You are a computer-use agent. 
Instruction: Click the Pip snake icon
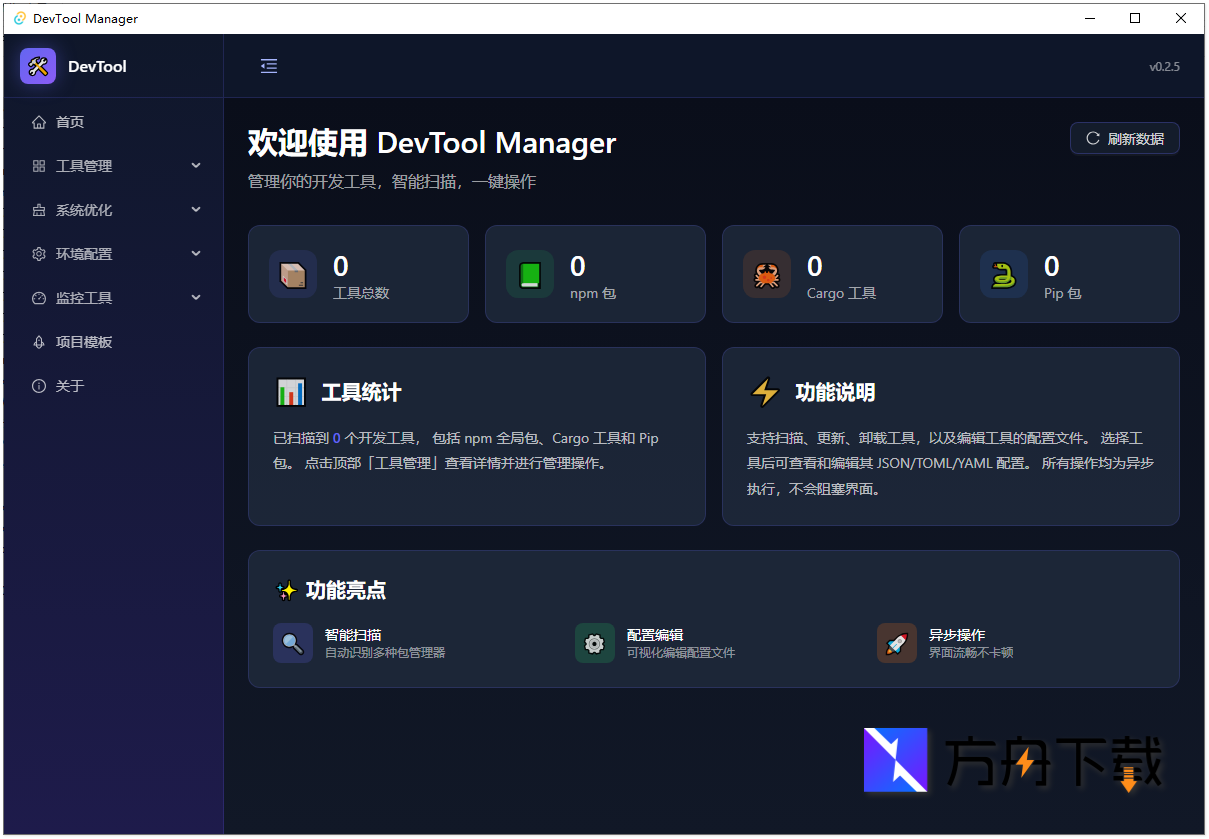(x=1004, y=273)
